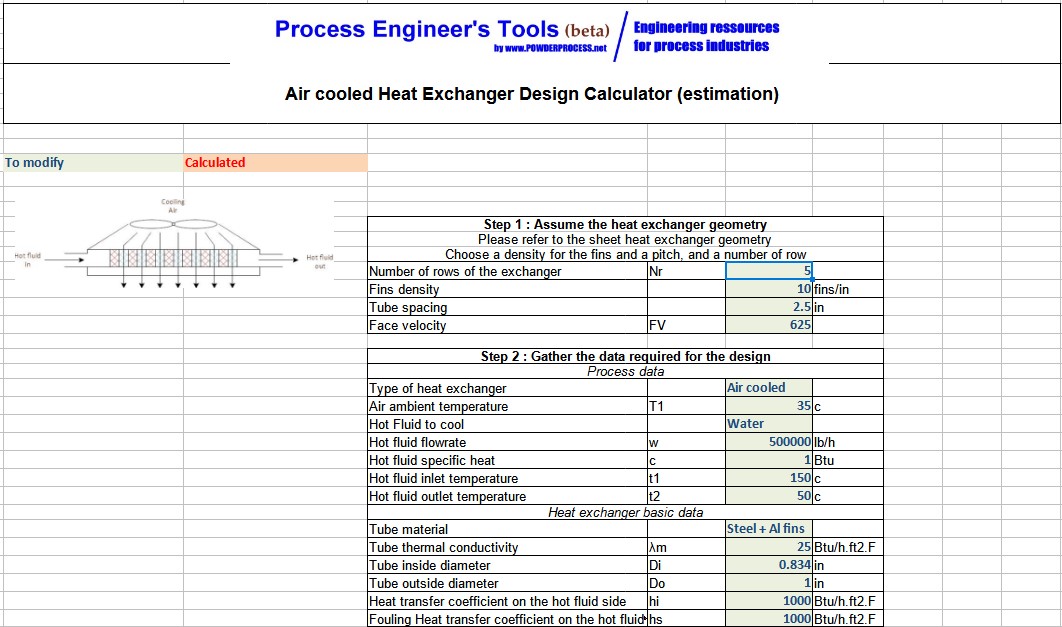Select the Air ambient temperature value 35
This screenshot has height=627, width=1062.
[x=770, y=405]
